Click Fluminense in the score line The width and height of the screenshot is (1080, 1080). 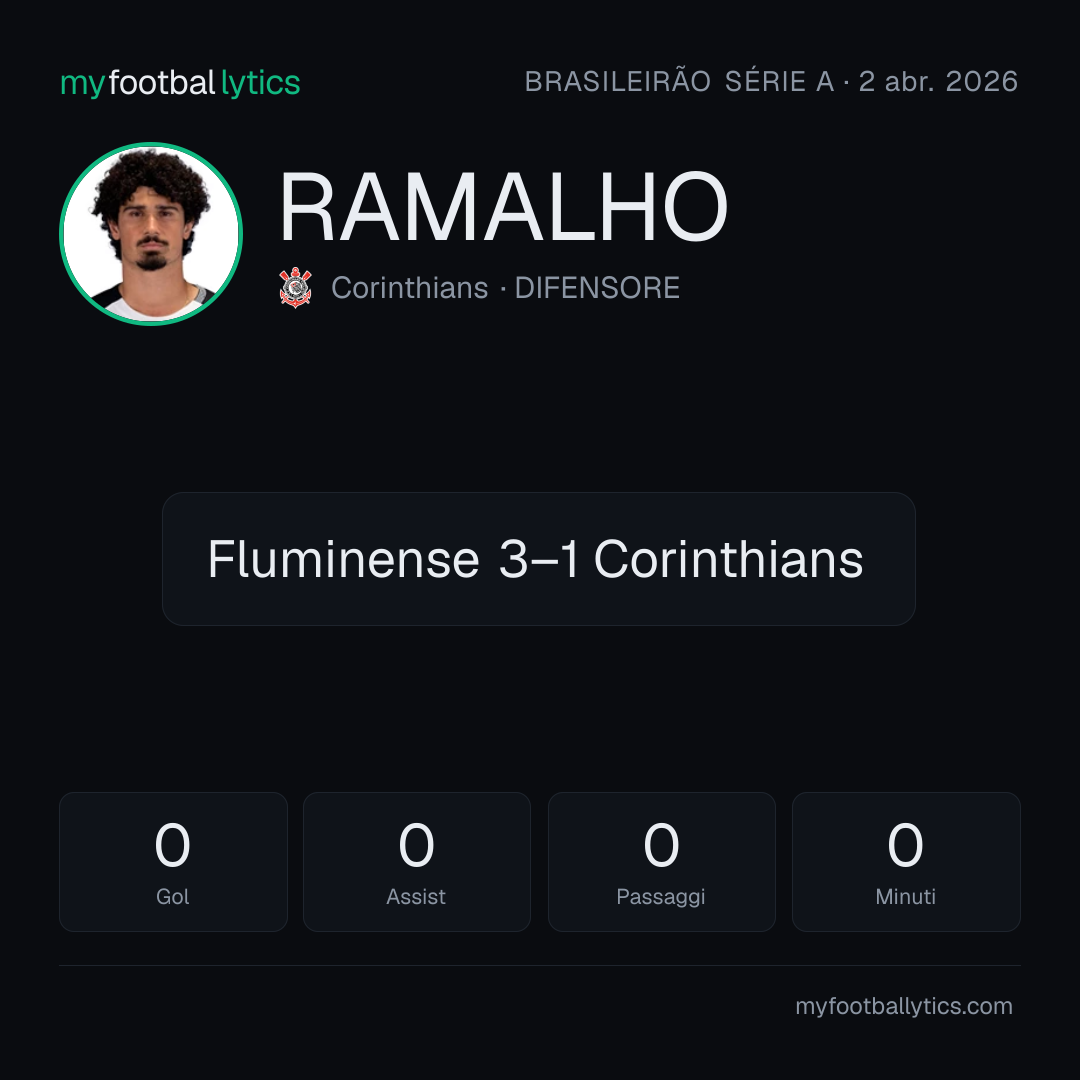coord(344,559)
